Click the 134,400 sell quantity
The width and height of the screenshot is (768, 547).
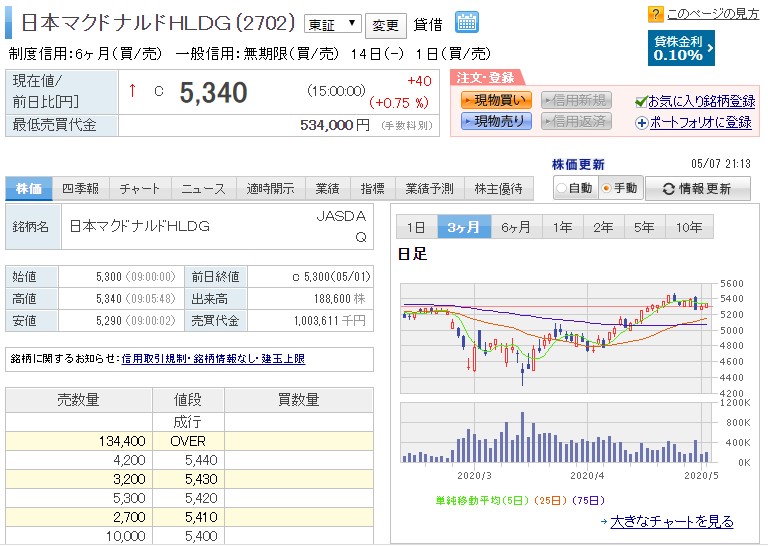122,441
